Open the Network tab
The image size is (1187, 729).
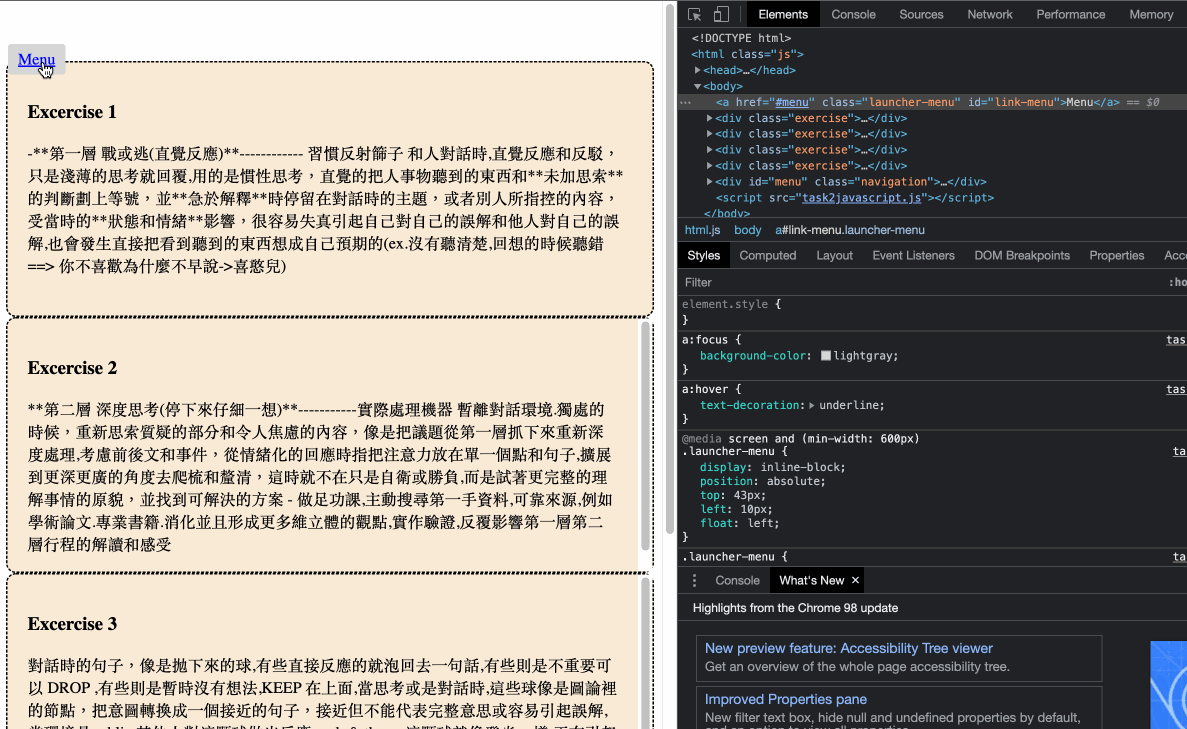[x=989, y=14]
